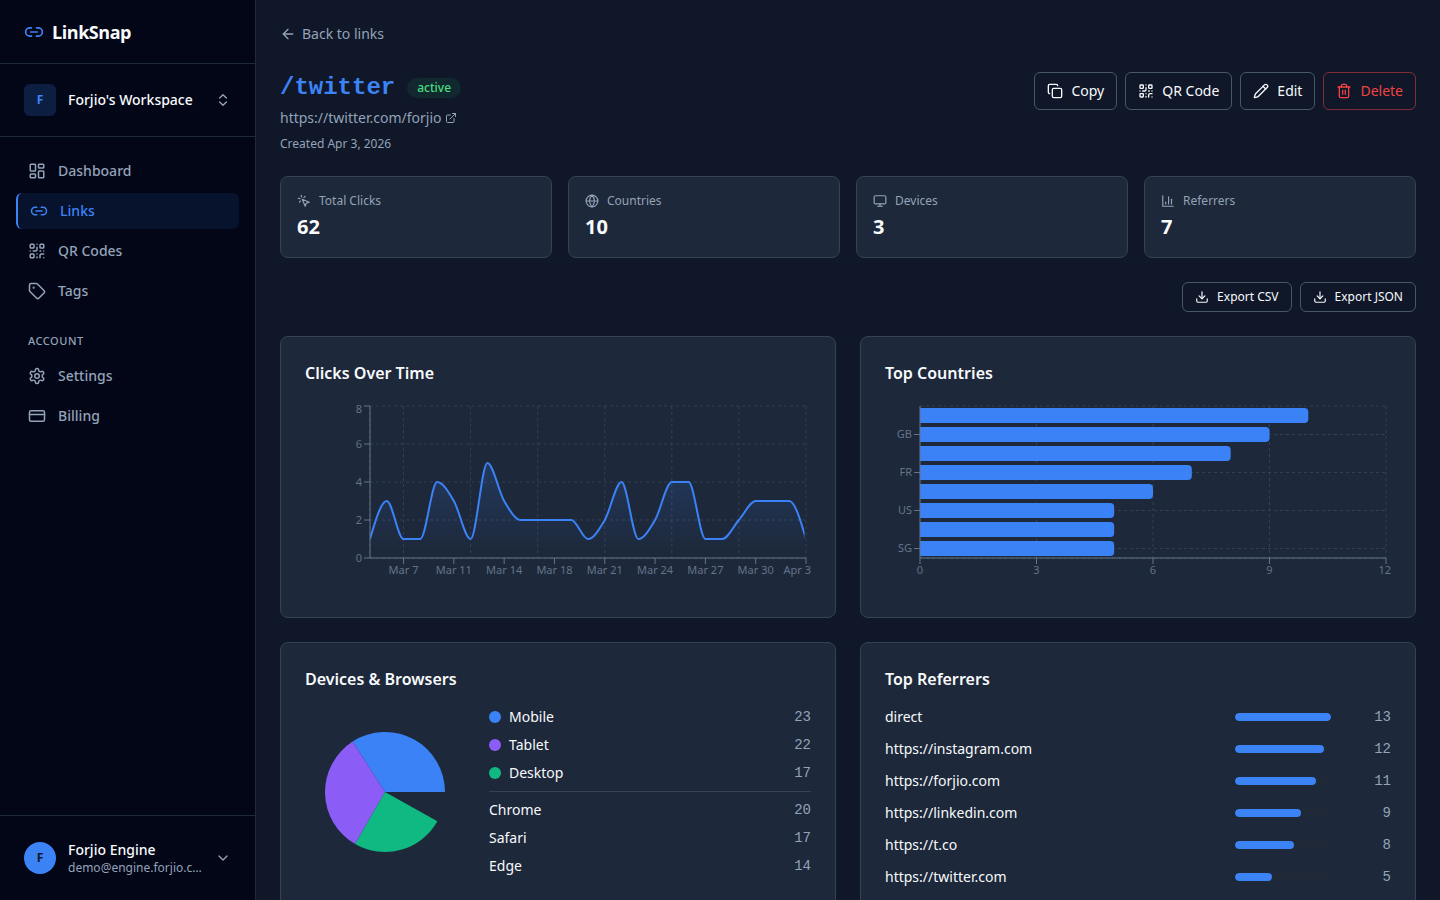Toggle the active status badge
This screenshot has height=900, width=1440.
pyautogui.click(x=434, y=87)
